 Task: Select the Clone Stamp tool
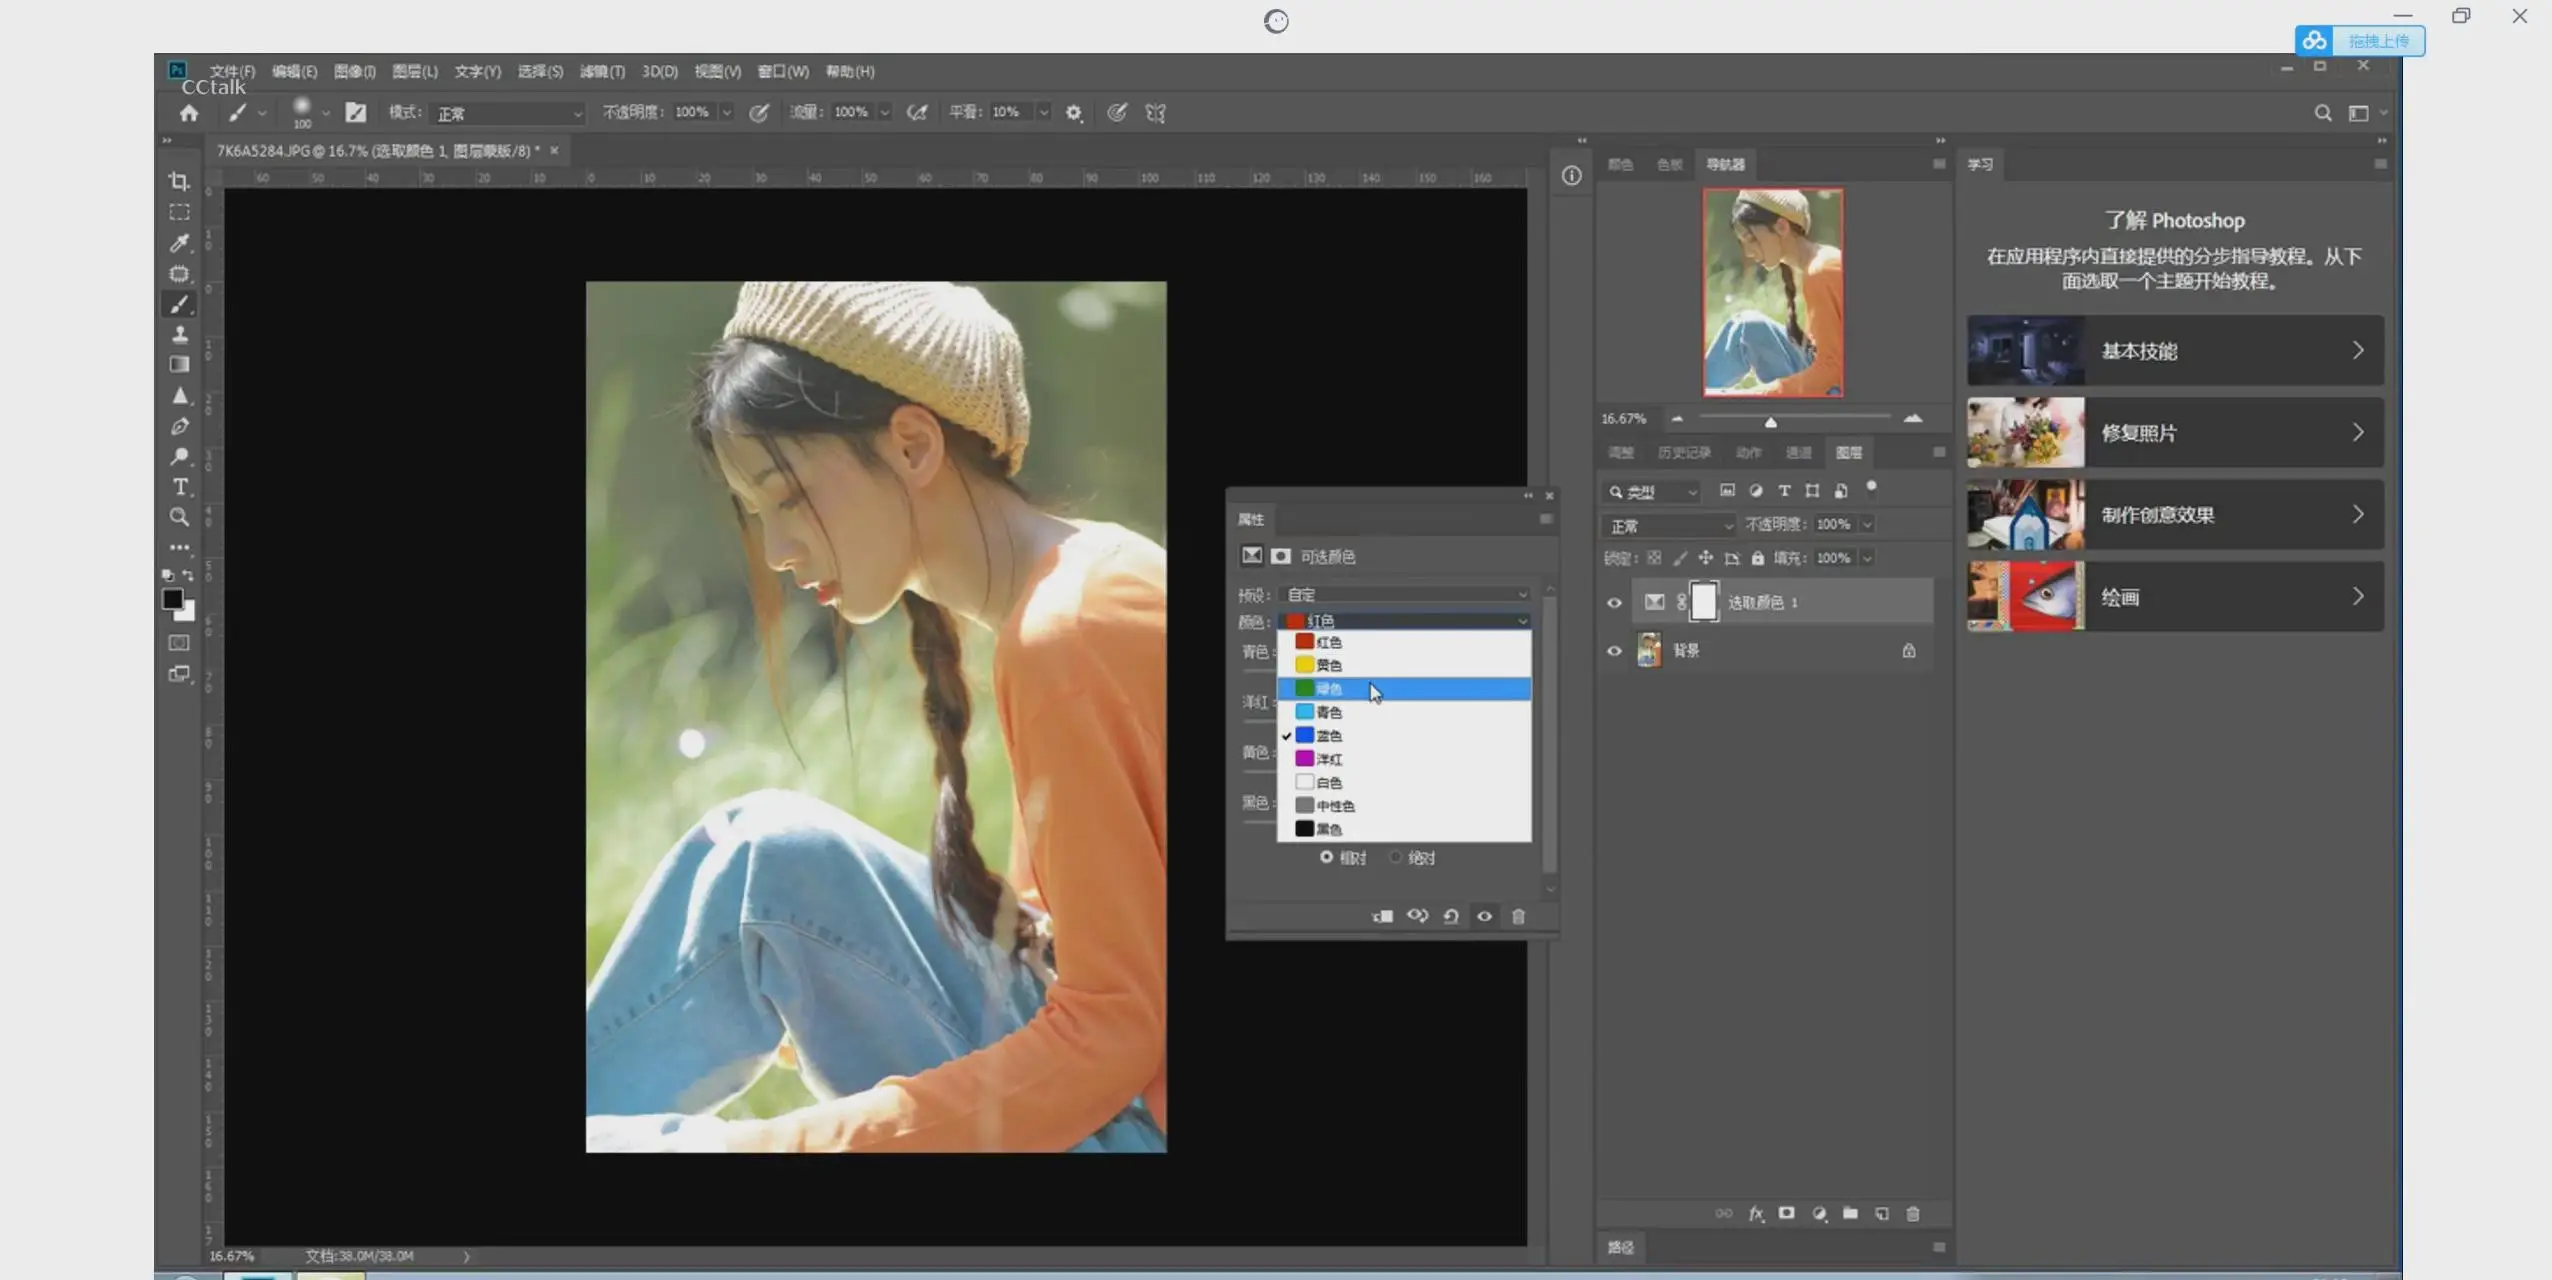tap(179, 334)
